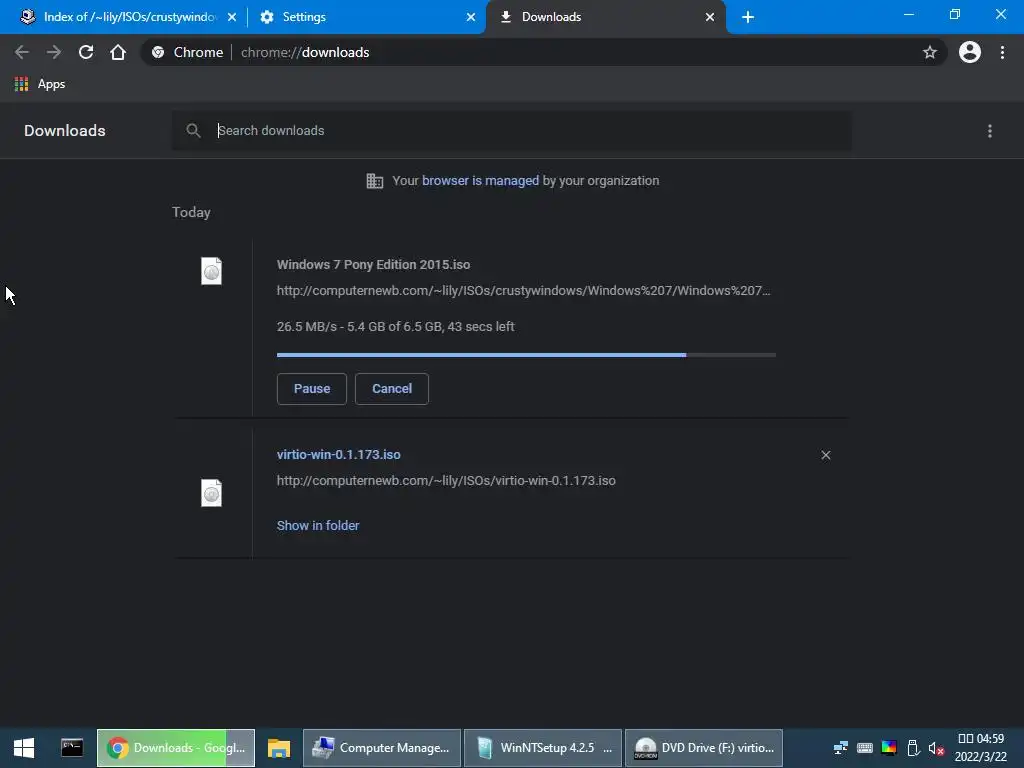The width and height of the screenshot is (1024, 768).
Task: Click the file icon for virtio-win-0.1.173.iso
Action: (x=211, y=493)
